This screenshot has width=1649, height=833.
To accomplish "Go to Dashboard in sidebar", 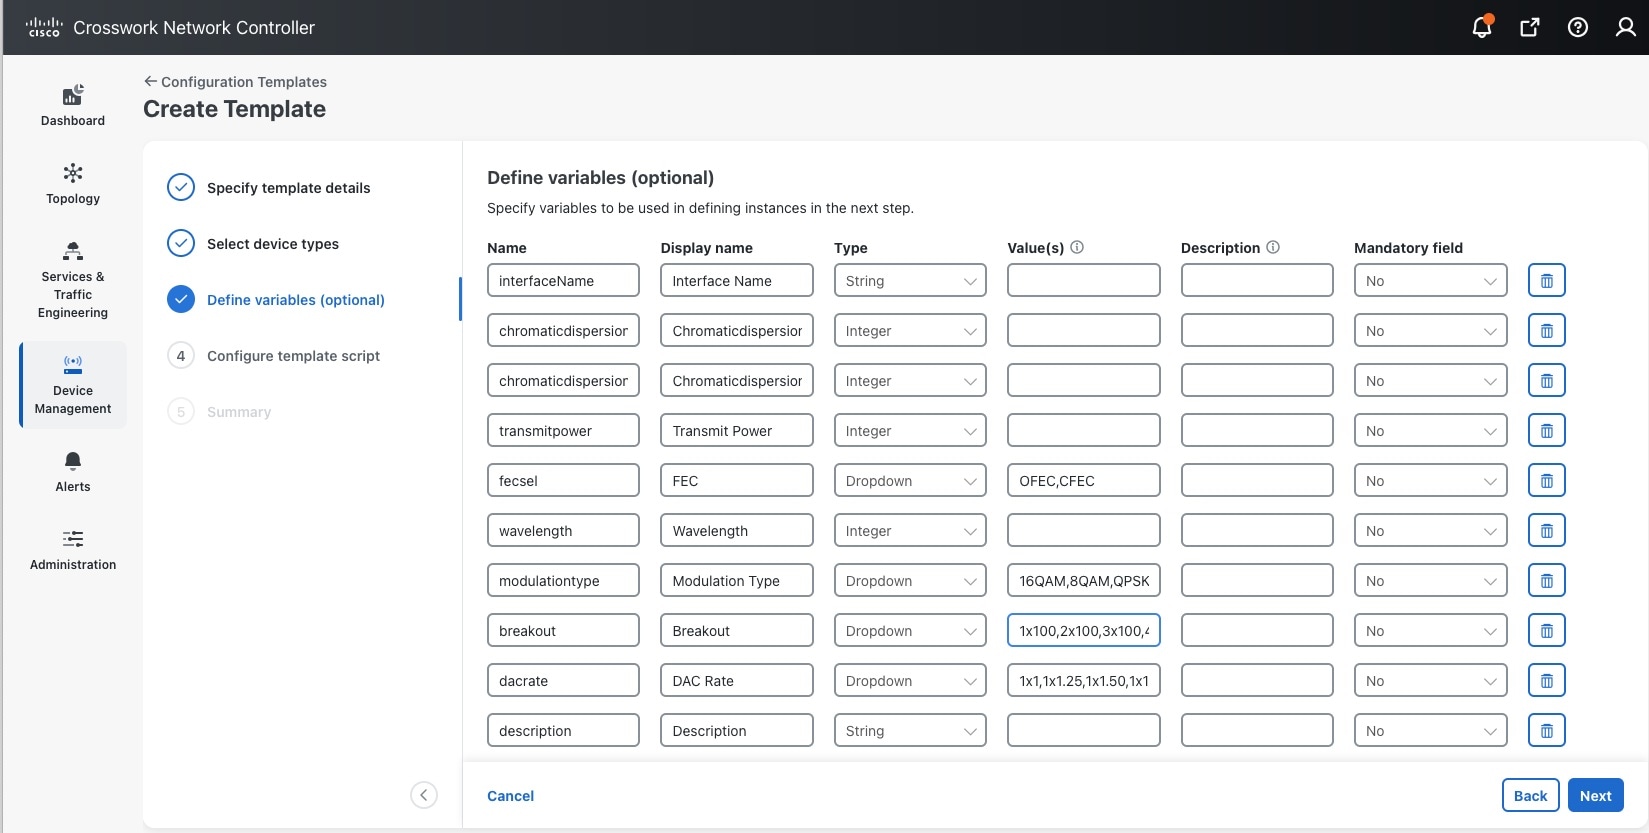I will (73, 106).
